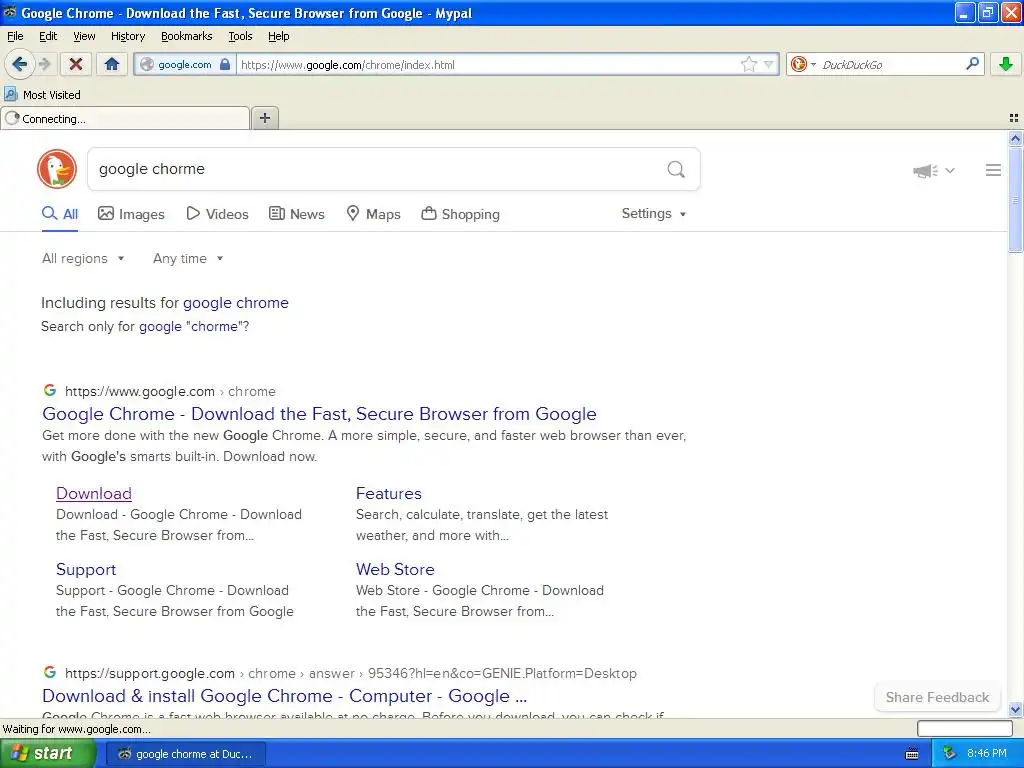1024x768 pixels.
Task: Expand the All regions filter
Action: pyautogui.click(x=83, y=259)
